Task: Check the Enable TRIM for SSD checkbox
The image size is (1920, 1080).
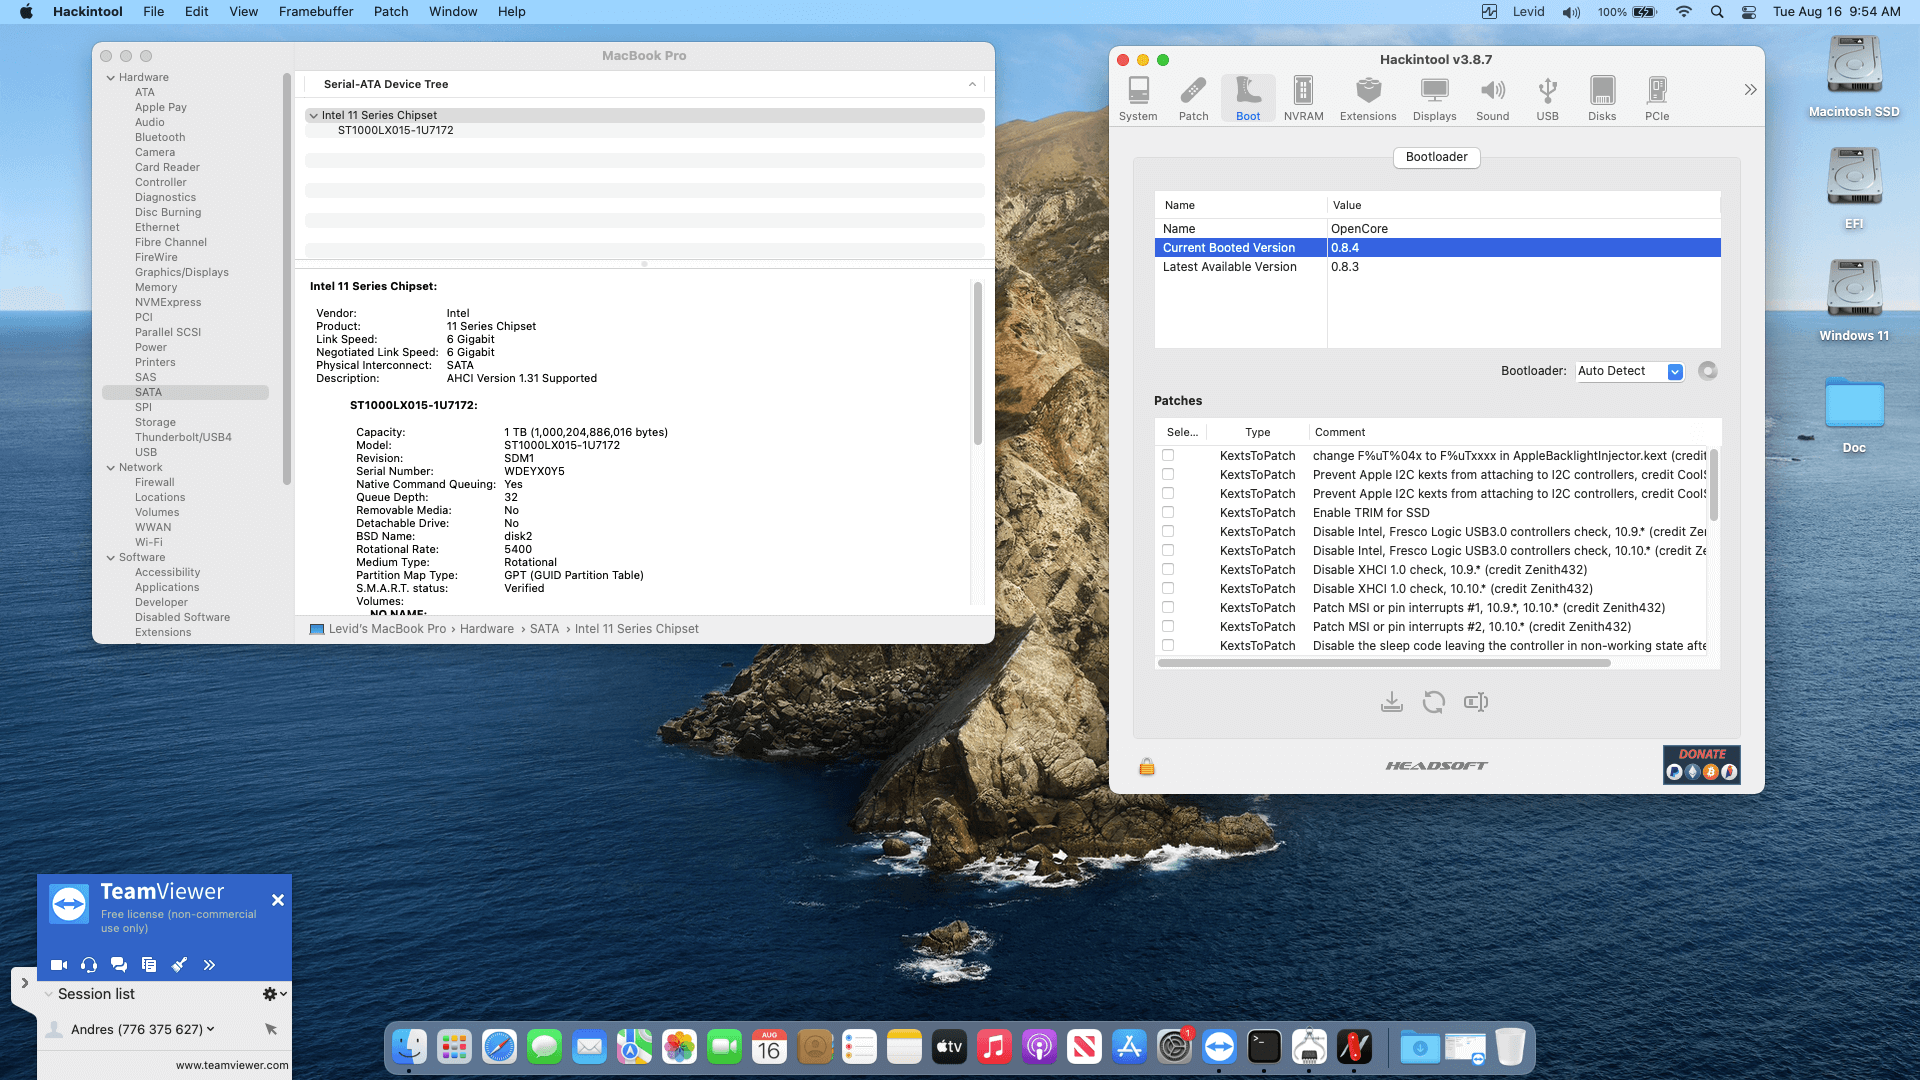Action: pyautogui.click(x=1168, y=513)
